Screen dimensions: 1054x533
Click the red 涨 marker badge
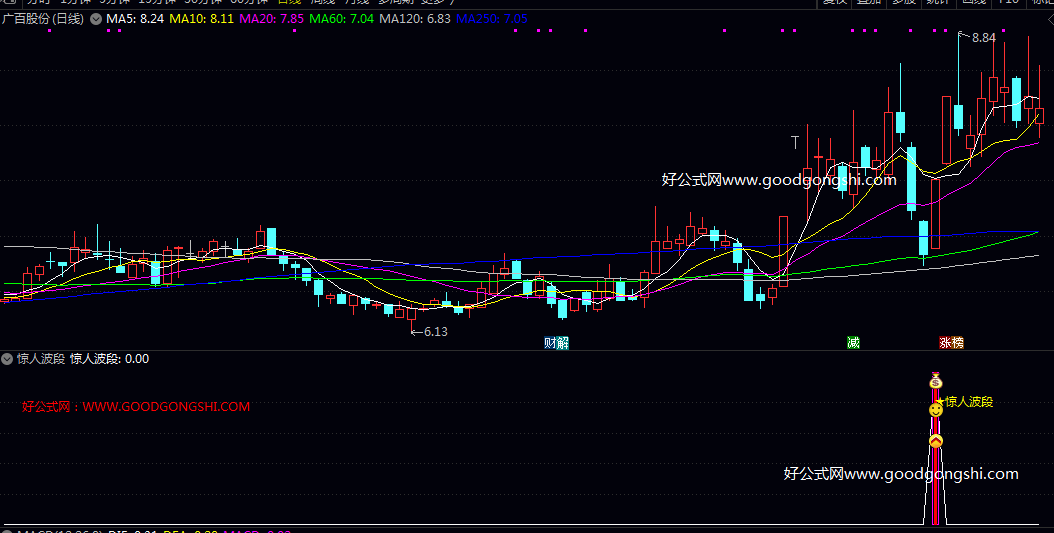pos(945,343)
